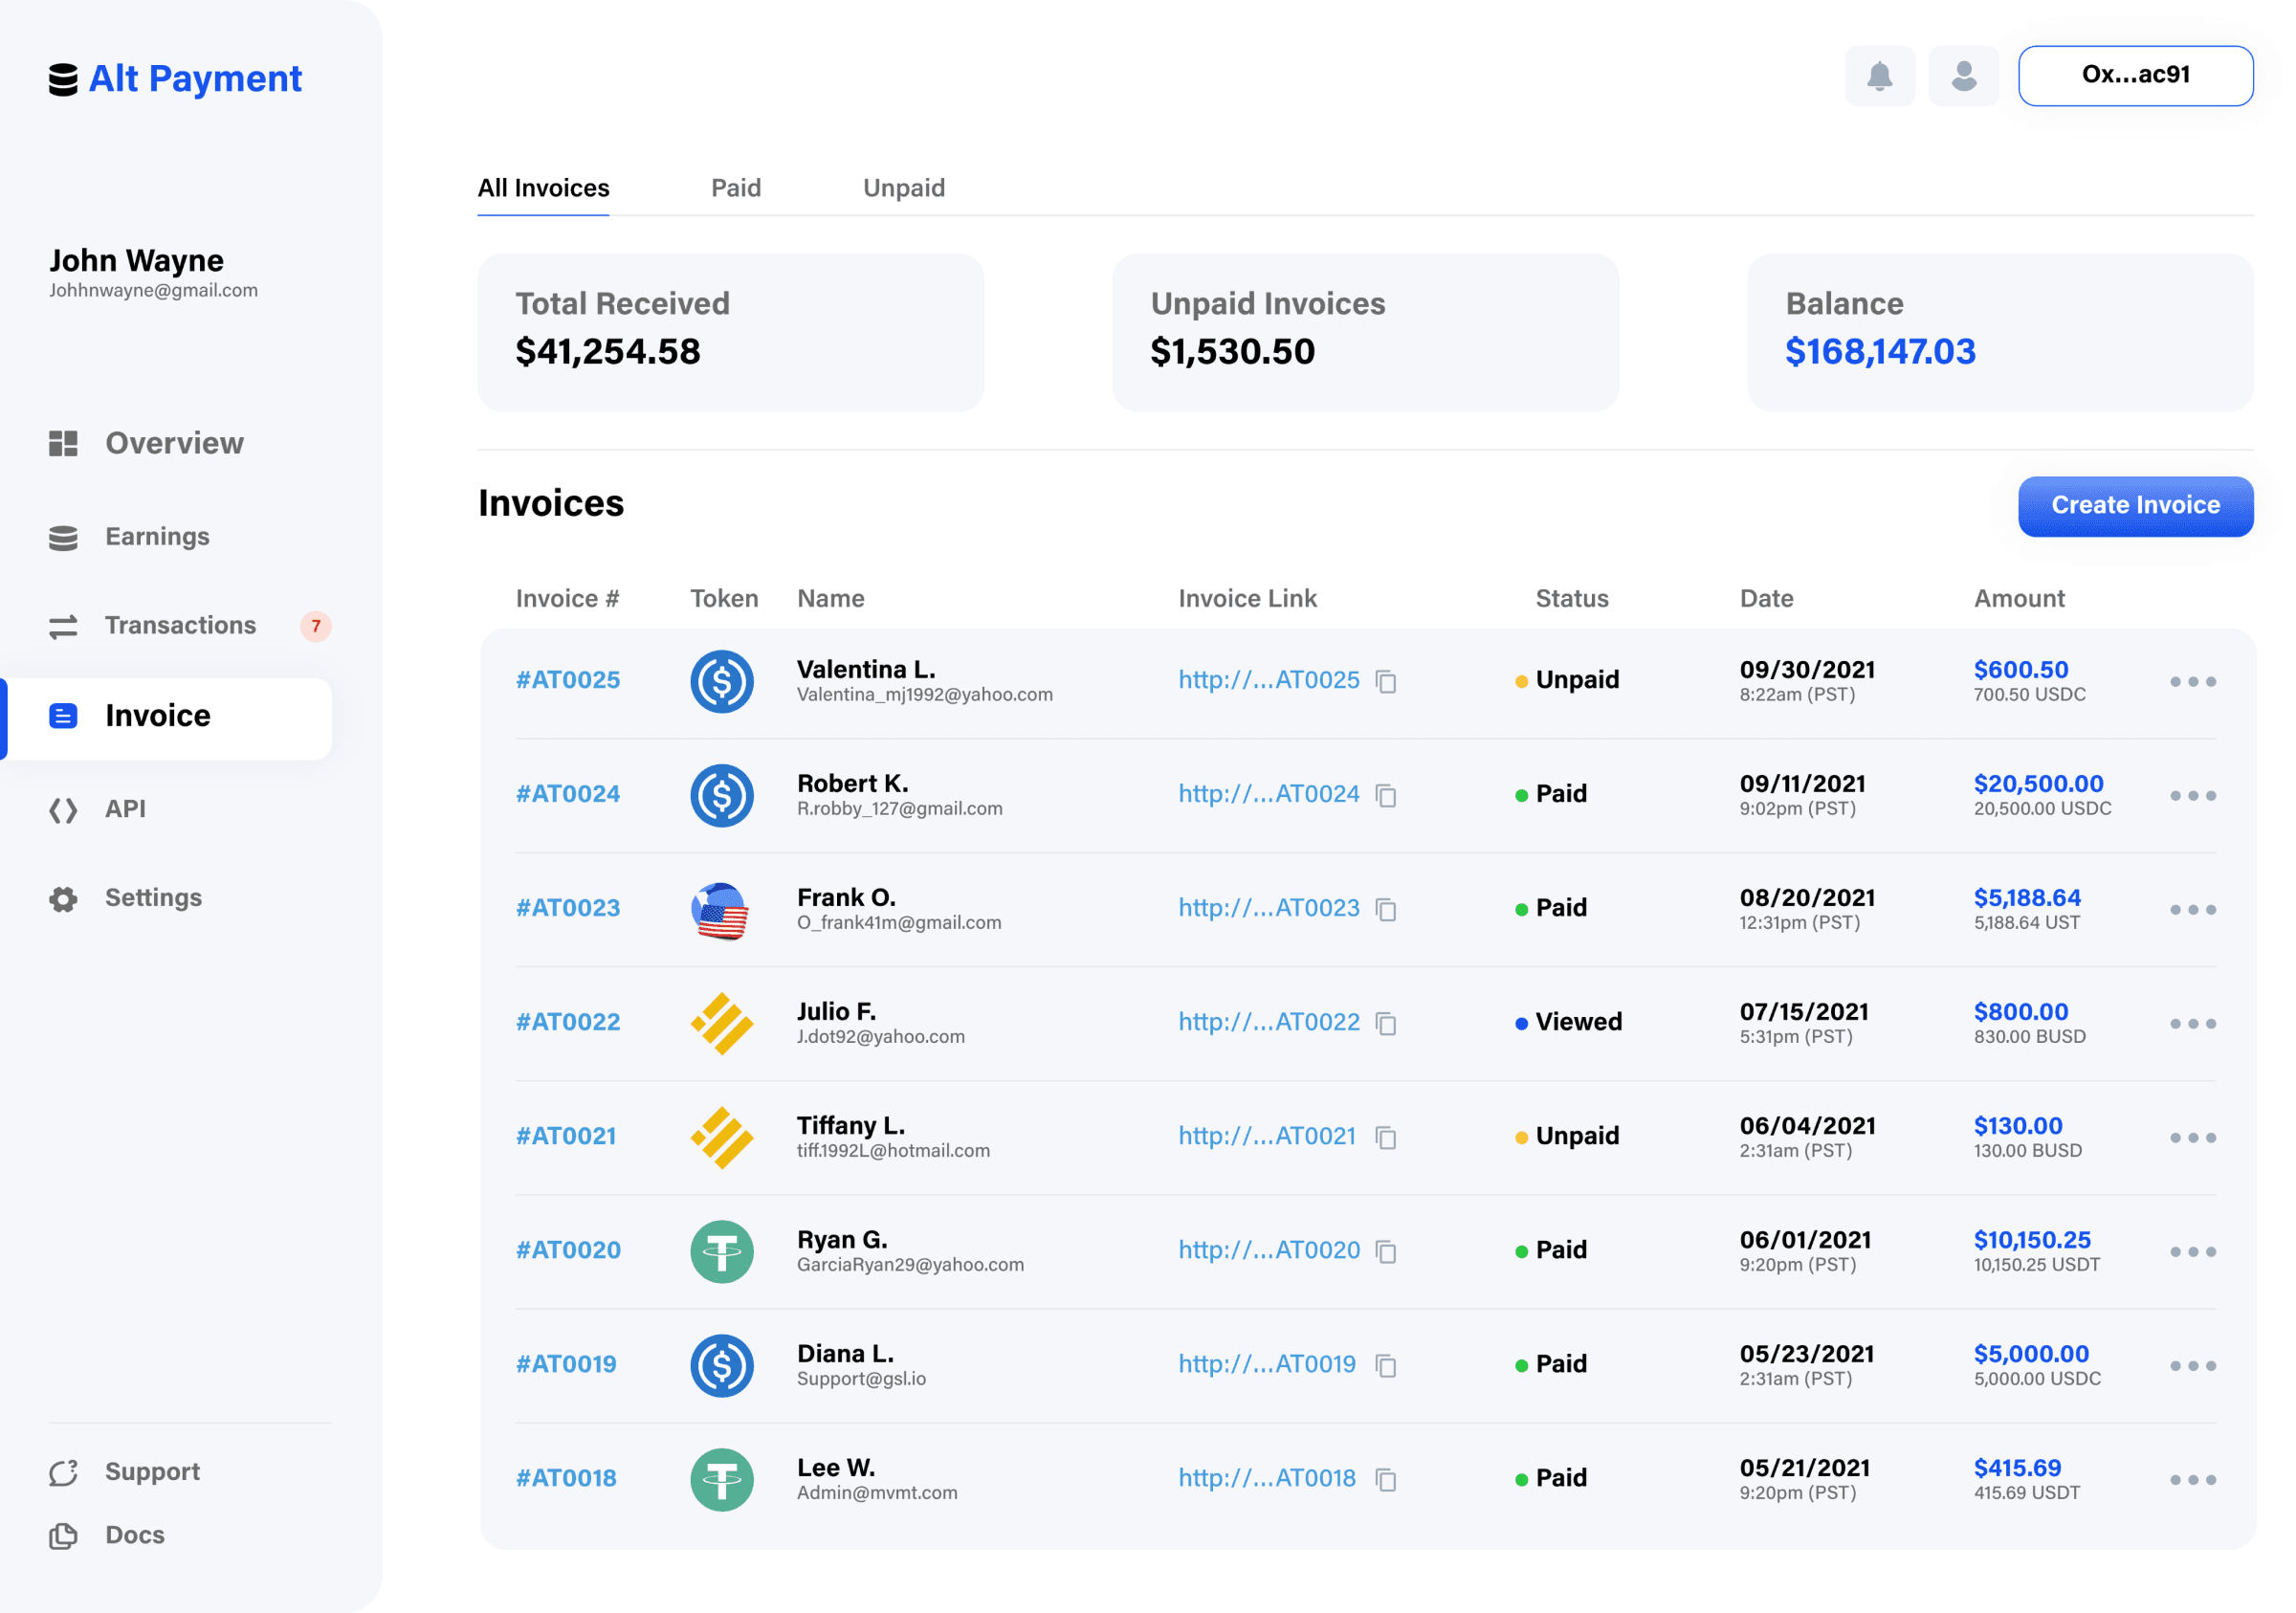Click the Date column header

(1766, 599)
